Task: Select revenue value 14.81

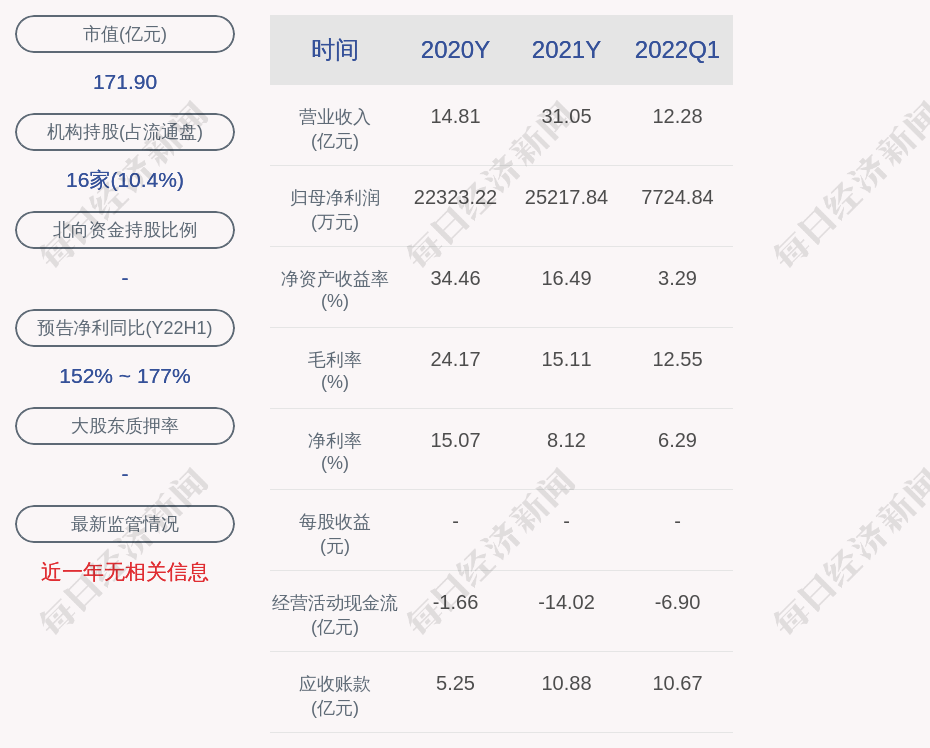Action: point(455,116)
